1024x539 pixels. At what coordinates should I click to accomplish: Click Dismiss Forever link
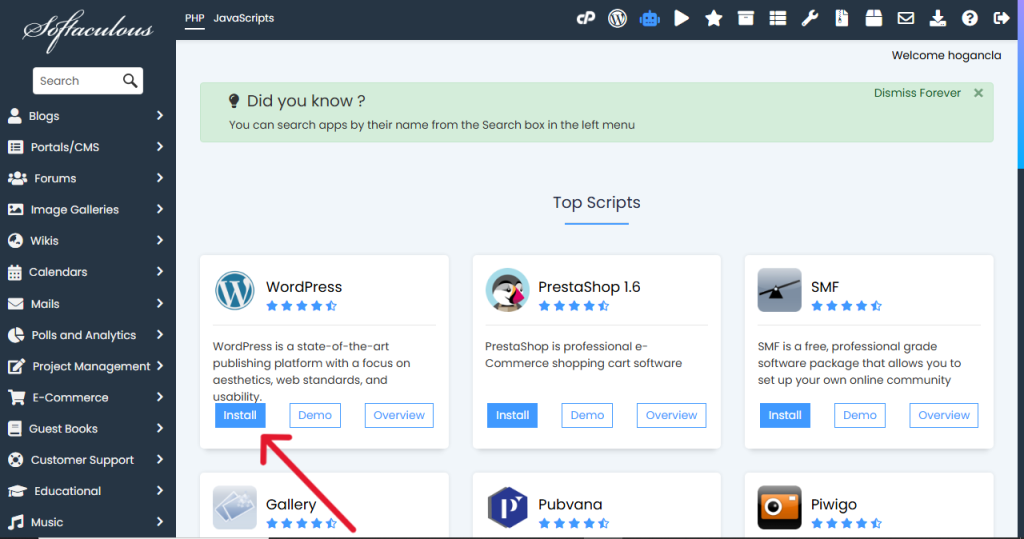[x=918, y=93]
